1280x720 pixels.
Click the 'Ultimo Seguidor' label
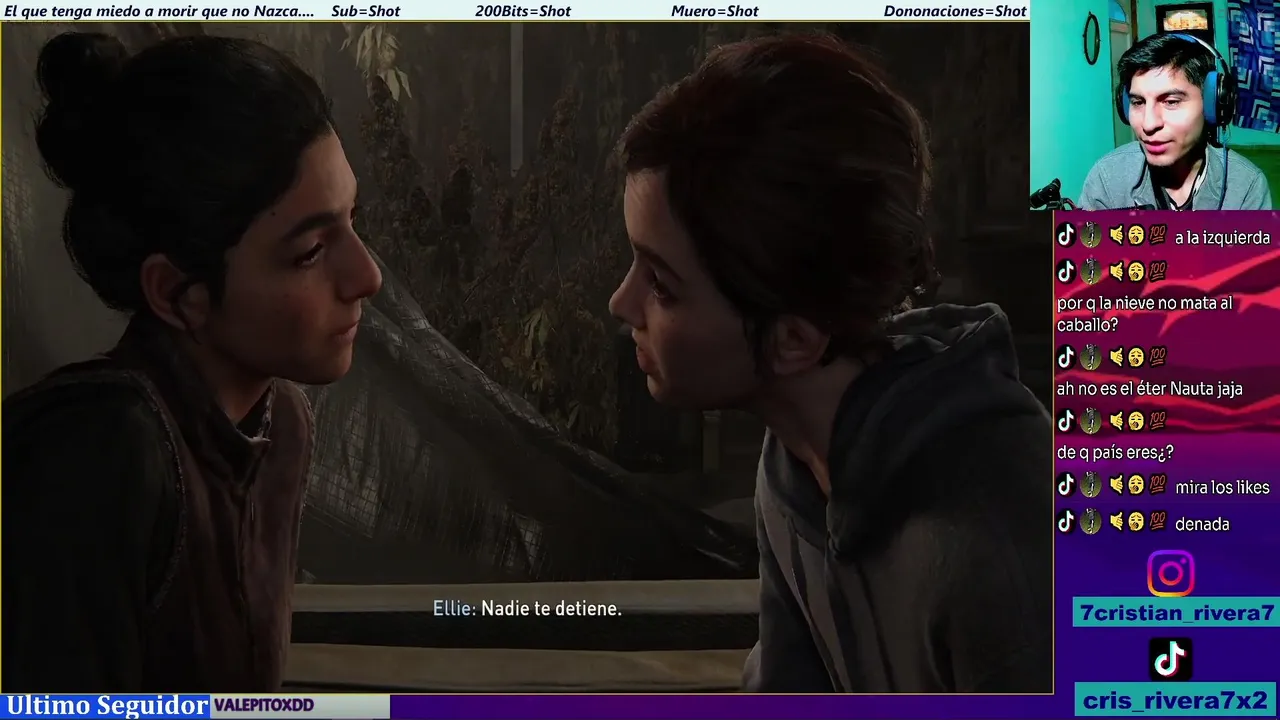click(x=106, y=706)
